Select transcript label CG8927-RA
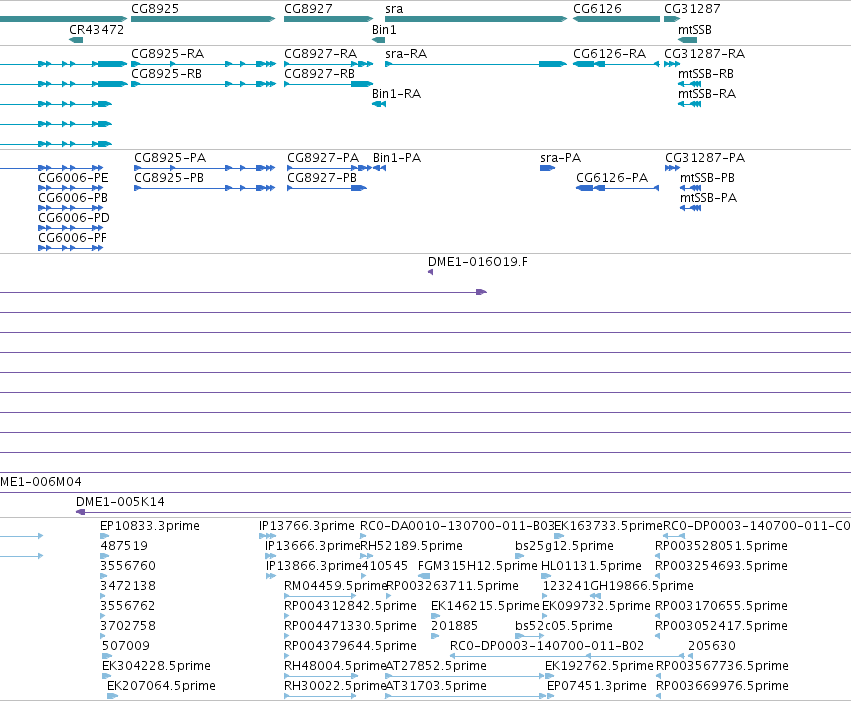Viewport: 851px width, 701px height. click(321, 54)
